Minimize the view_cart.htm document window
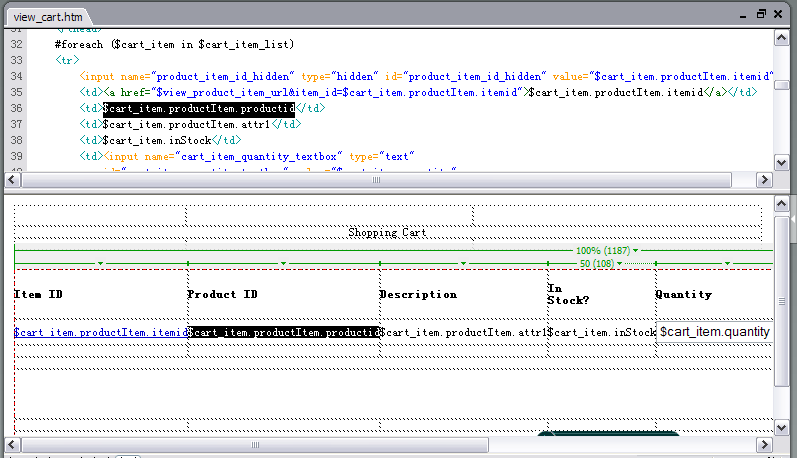797x458 pixels. tap(742, 14)
